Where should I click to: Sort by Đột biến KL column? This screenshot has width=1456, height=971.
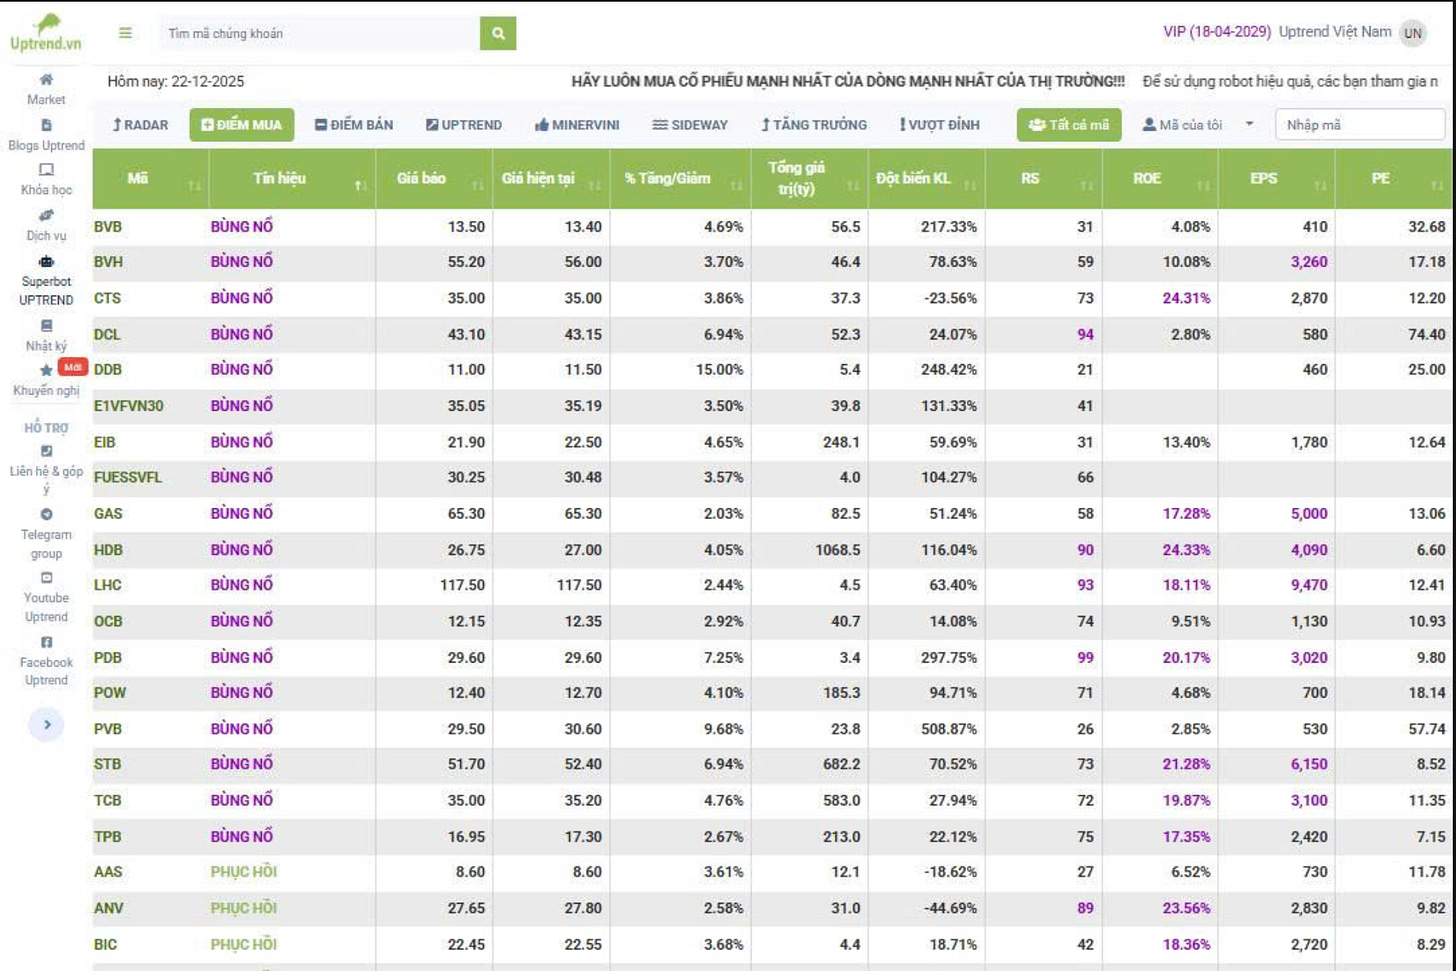[x=926, y=179]
